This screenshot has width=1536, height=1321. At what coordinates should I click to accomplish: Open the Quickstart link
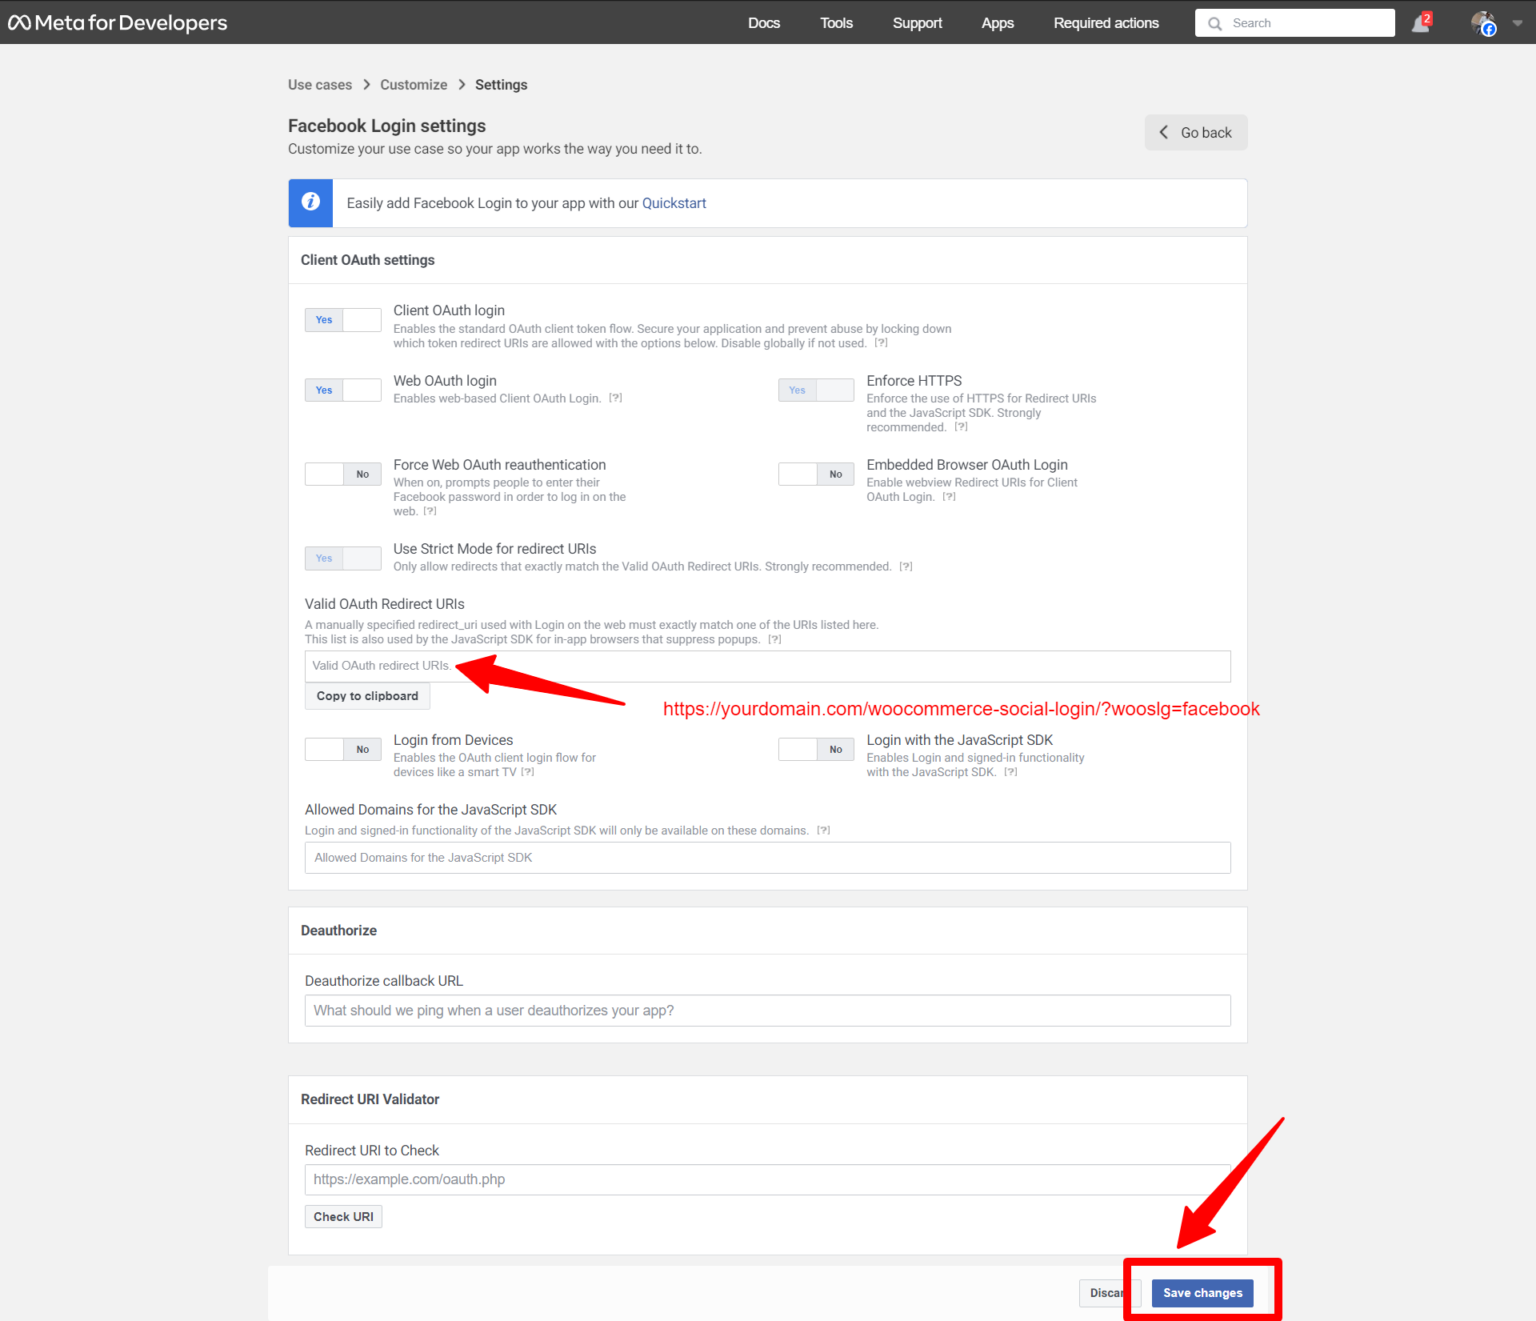(x=673, y=202)
